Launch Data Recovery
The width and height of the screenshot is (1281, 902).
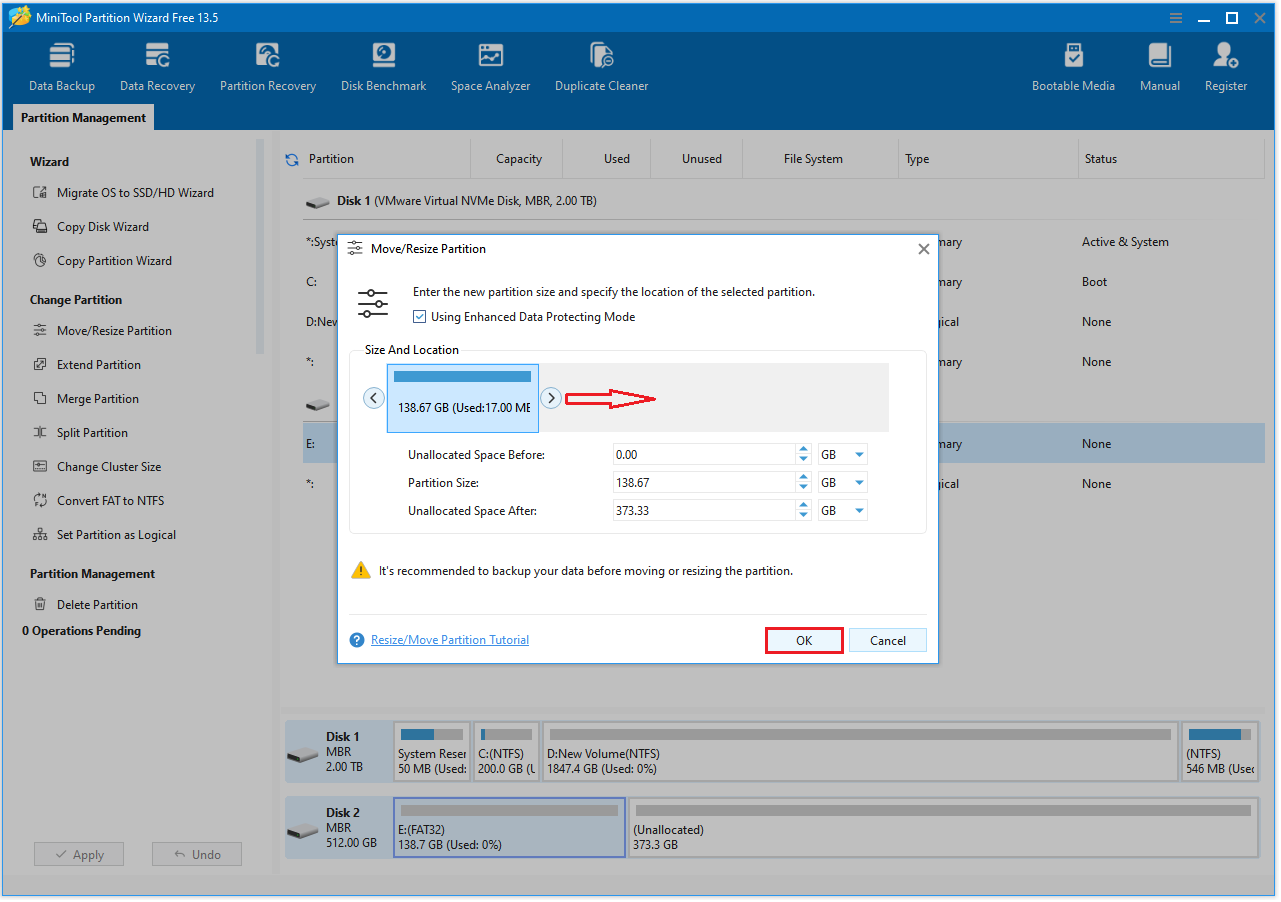pos(156,65)
